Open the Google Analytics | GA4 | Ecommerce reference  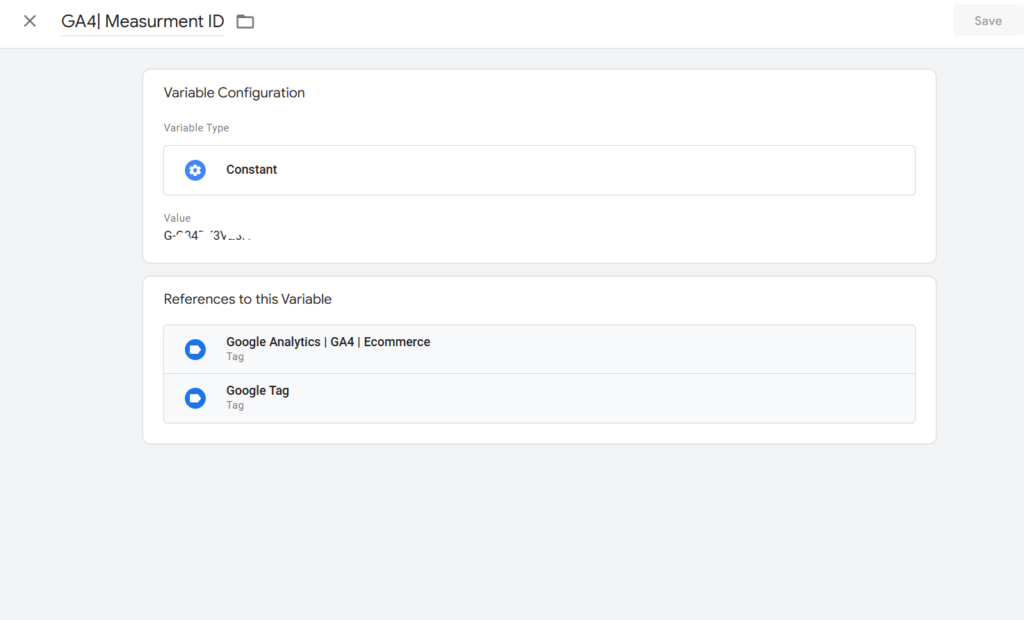(539, 350)
